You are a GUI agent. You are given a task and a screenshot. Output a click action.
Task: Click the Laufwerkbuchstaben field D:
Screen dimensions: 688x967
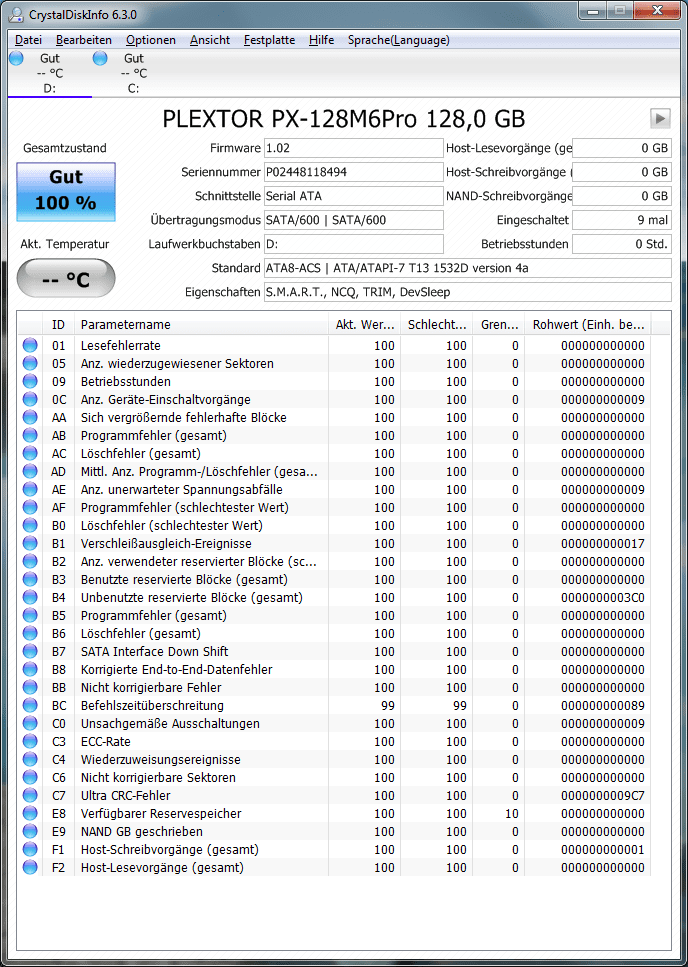[354, 244]
